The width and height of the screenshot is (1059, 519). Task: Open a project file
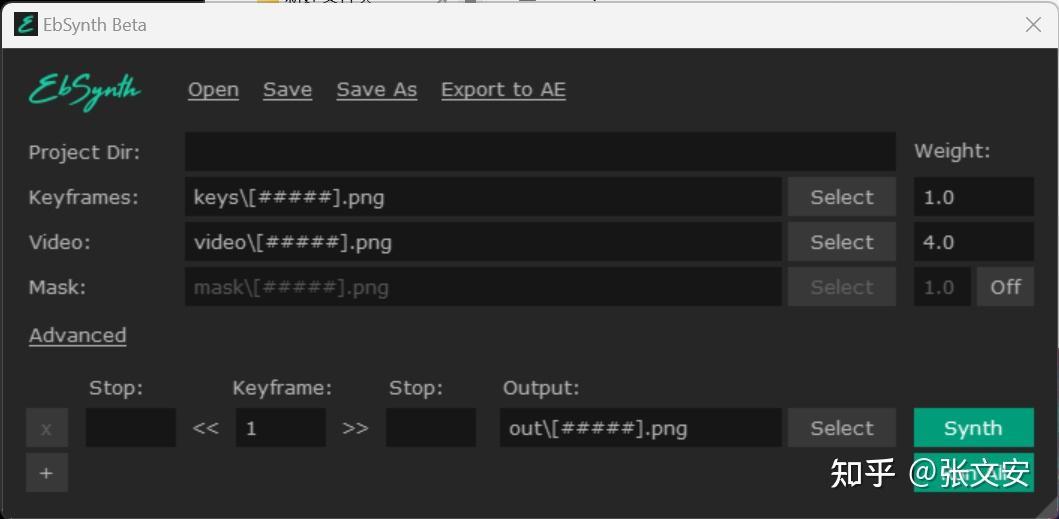click(x=213, y=90)
